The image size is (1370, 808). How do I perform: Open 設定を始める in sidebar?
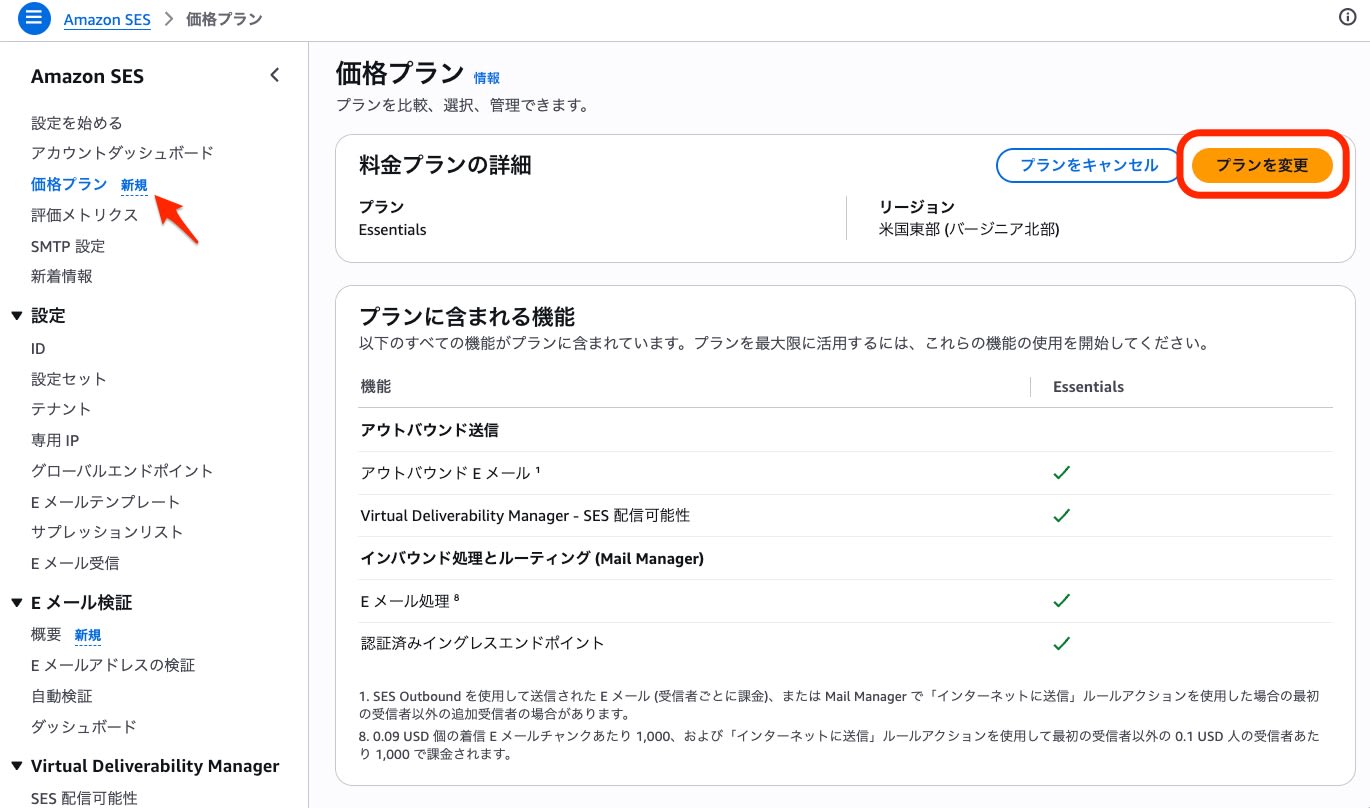[77, 123]
